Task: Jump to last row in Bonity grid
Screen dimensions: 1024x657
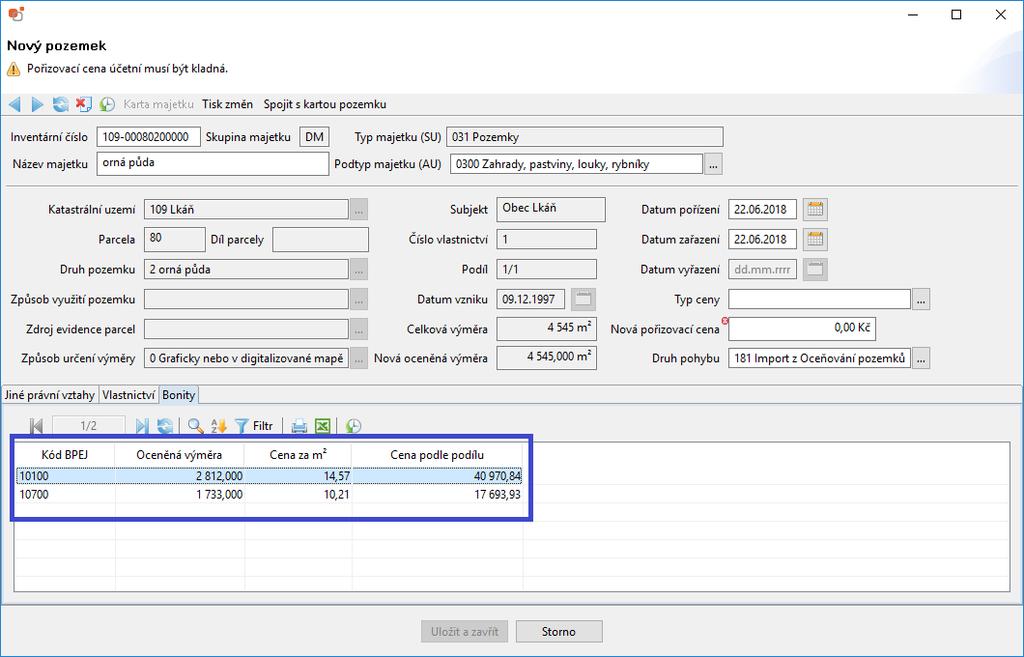Action: pos(142,426)
